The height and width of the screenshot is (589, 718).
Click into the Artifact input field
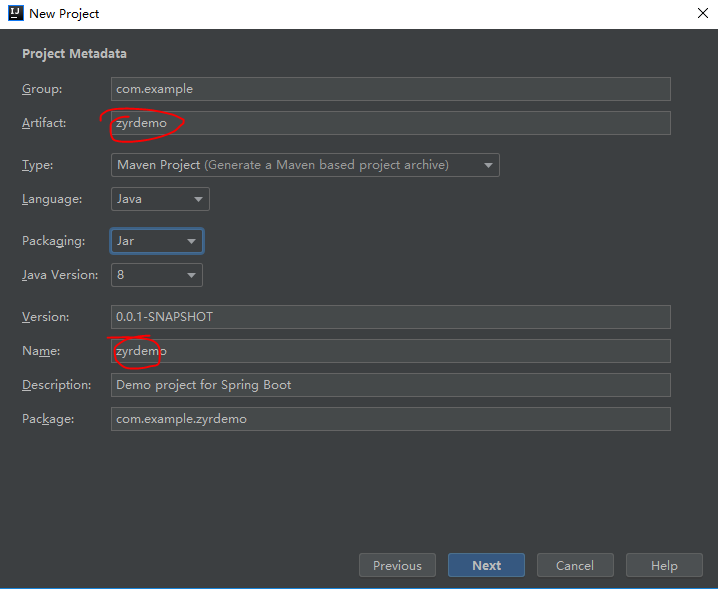(391, 123)
